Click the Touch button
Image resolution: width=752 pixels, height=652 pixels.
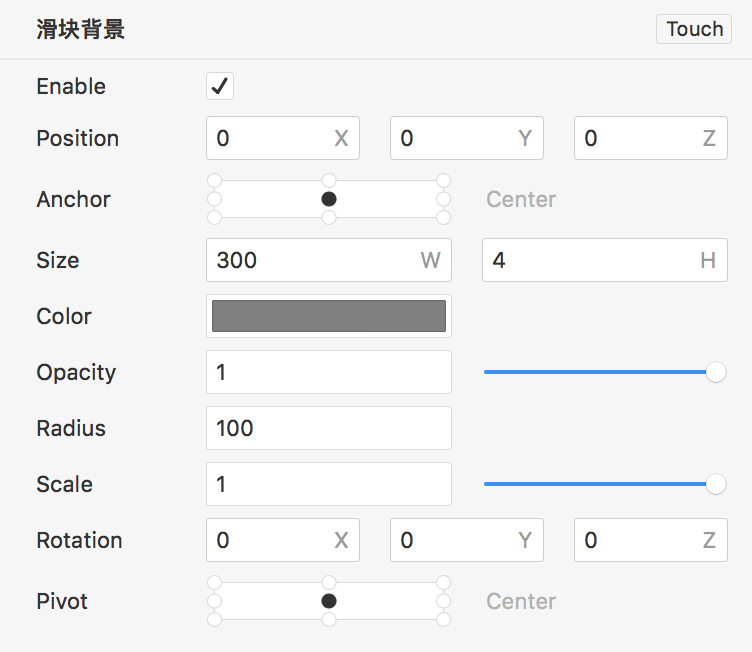tap(694, 29)
